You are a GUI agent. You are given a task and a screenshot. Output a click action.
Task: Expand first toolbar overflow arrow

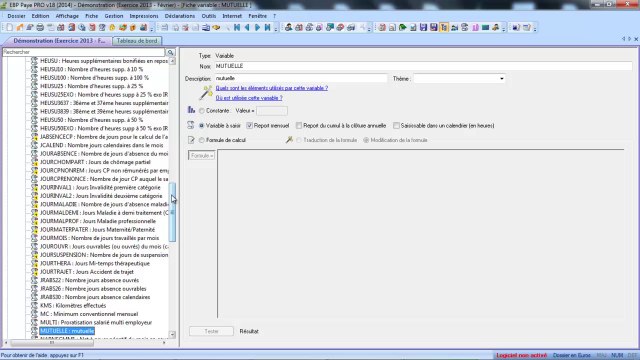point(152,28)
